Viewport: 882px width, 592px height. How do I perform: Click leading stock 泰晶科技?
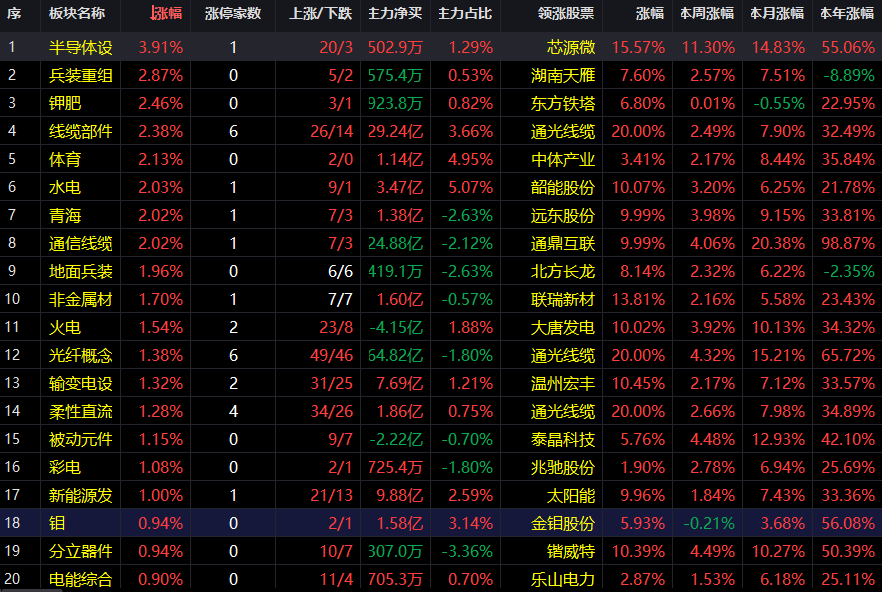[x=562, y=439]
